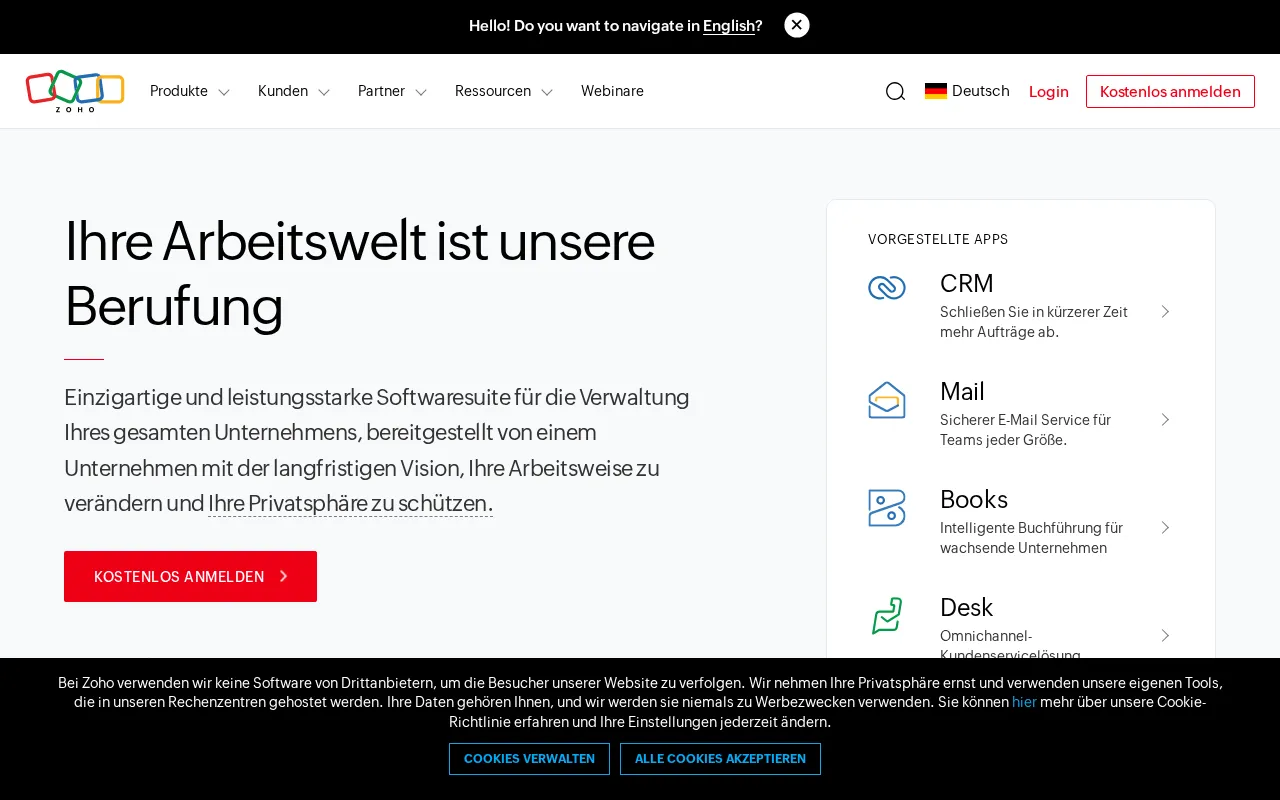Open Ihre Privatsphäre zu schützen link
Screen dimensions: 1280x800
pos(350,503)
